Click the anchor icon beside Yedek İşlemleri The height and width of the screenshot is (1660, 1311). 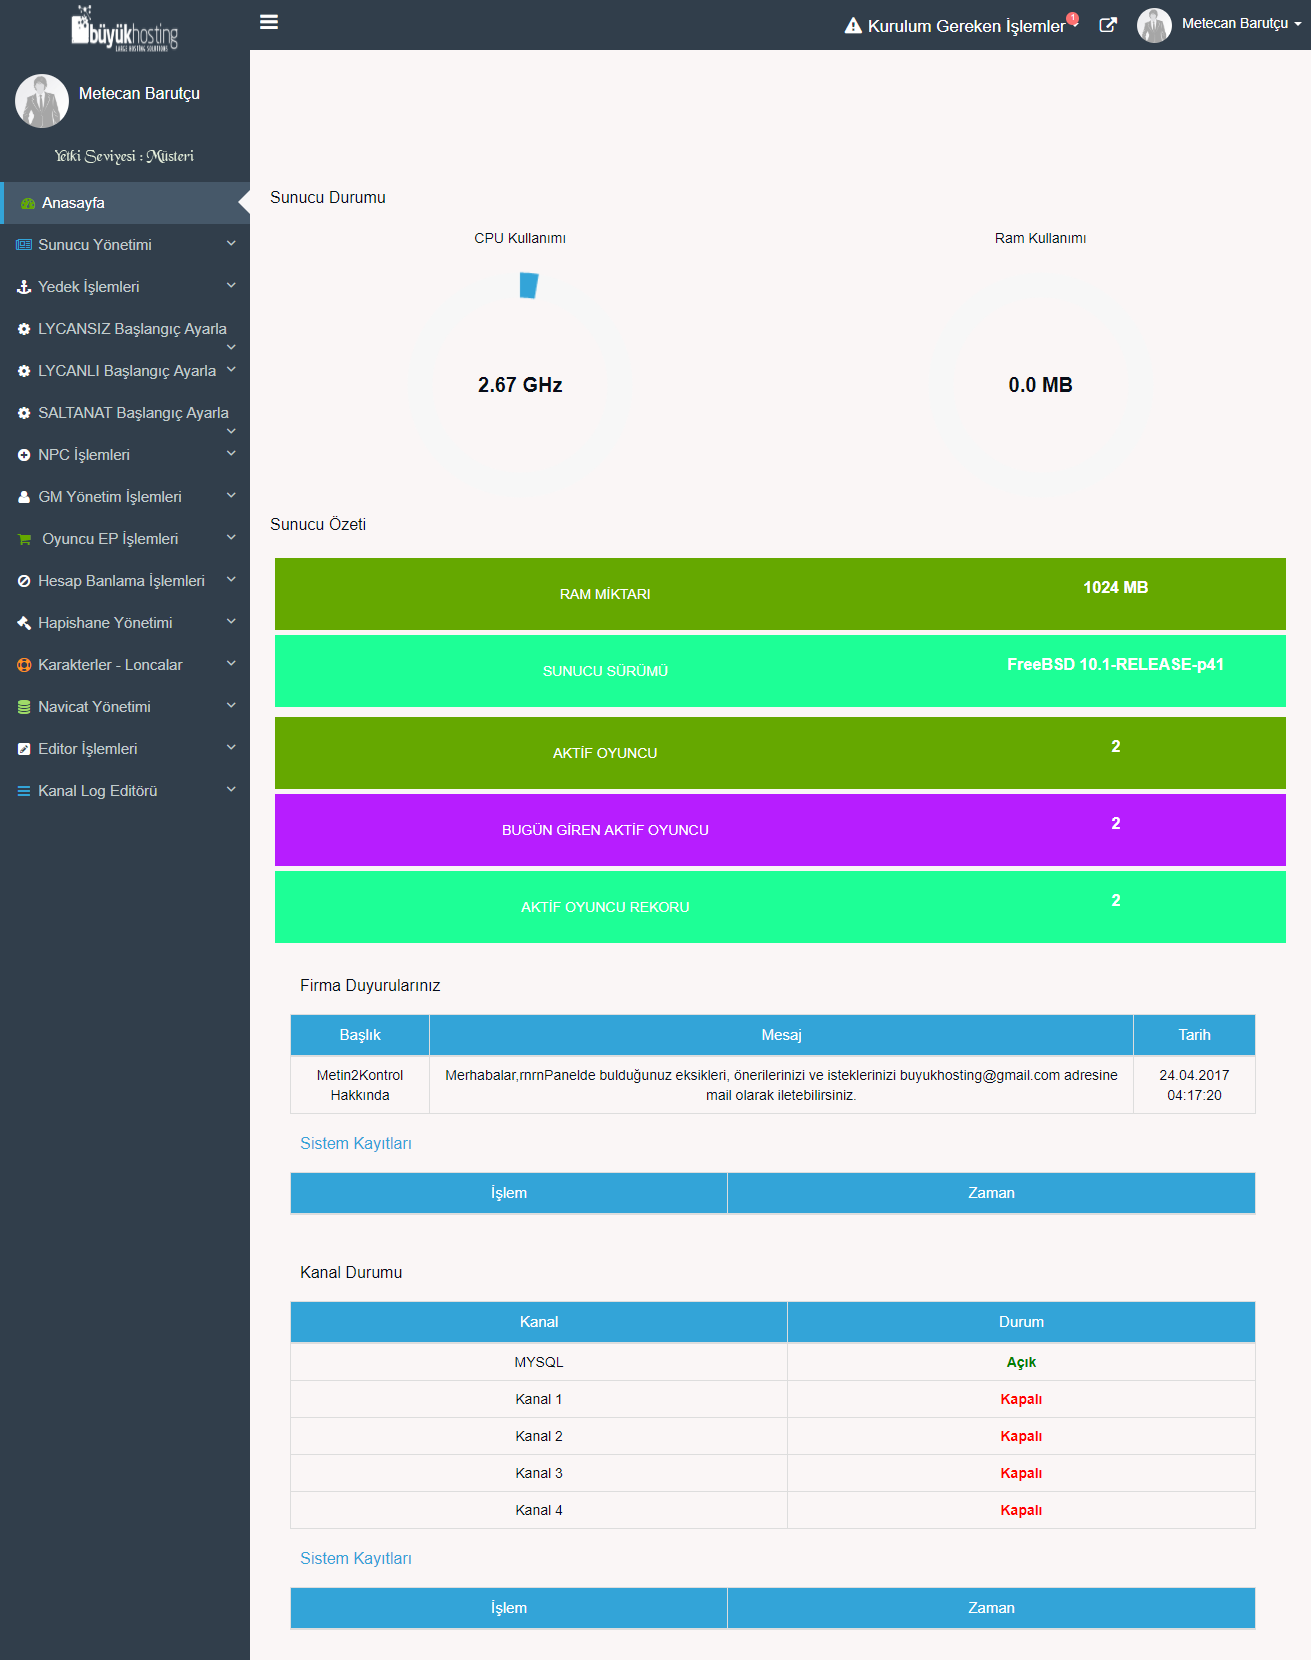(x=24, y=287)
